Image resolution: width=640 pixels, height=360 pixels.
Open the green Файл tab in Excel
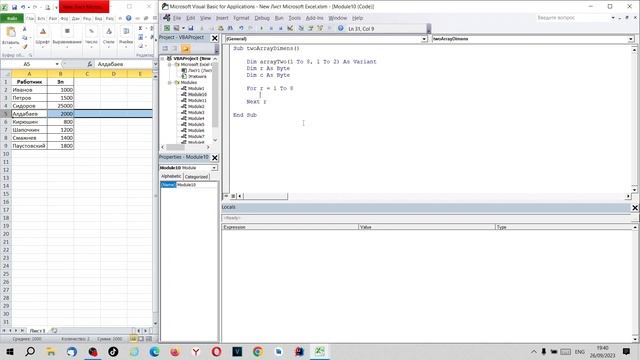pyautogui.click(x=12, y=18)
